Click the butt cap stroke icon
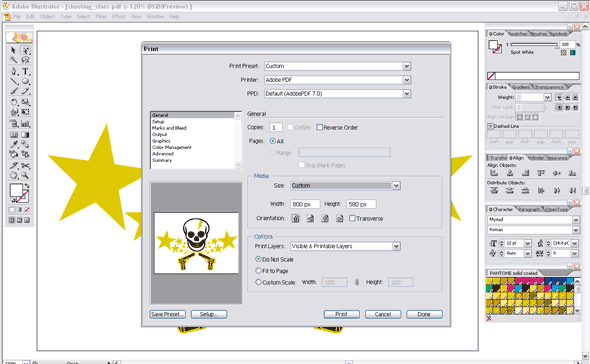Image resolution: width=590 pixels, height=364 pixels. (560, 97)
